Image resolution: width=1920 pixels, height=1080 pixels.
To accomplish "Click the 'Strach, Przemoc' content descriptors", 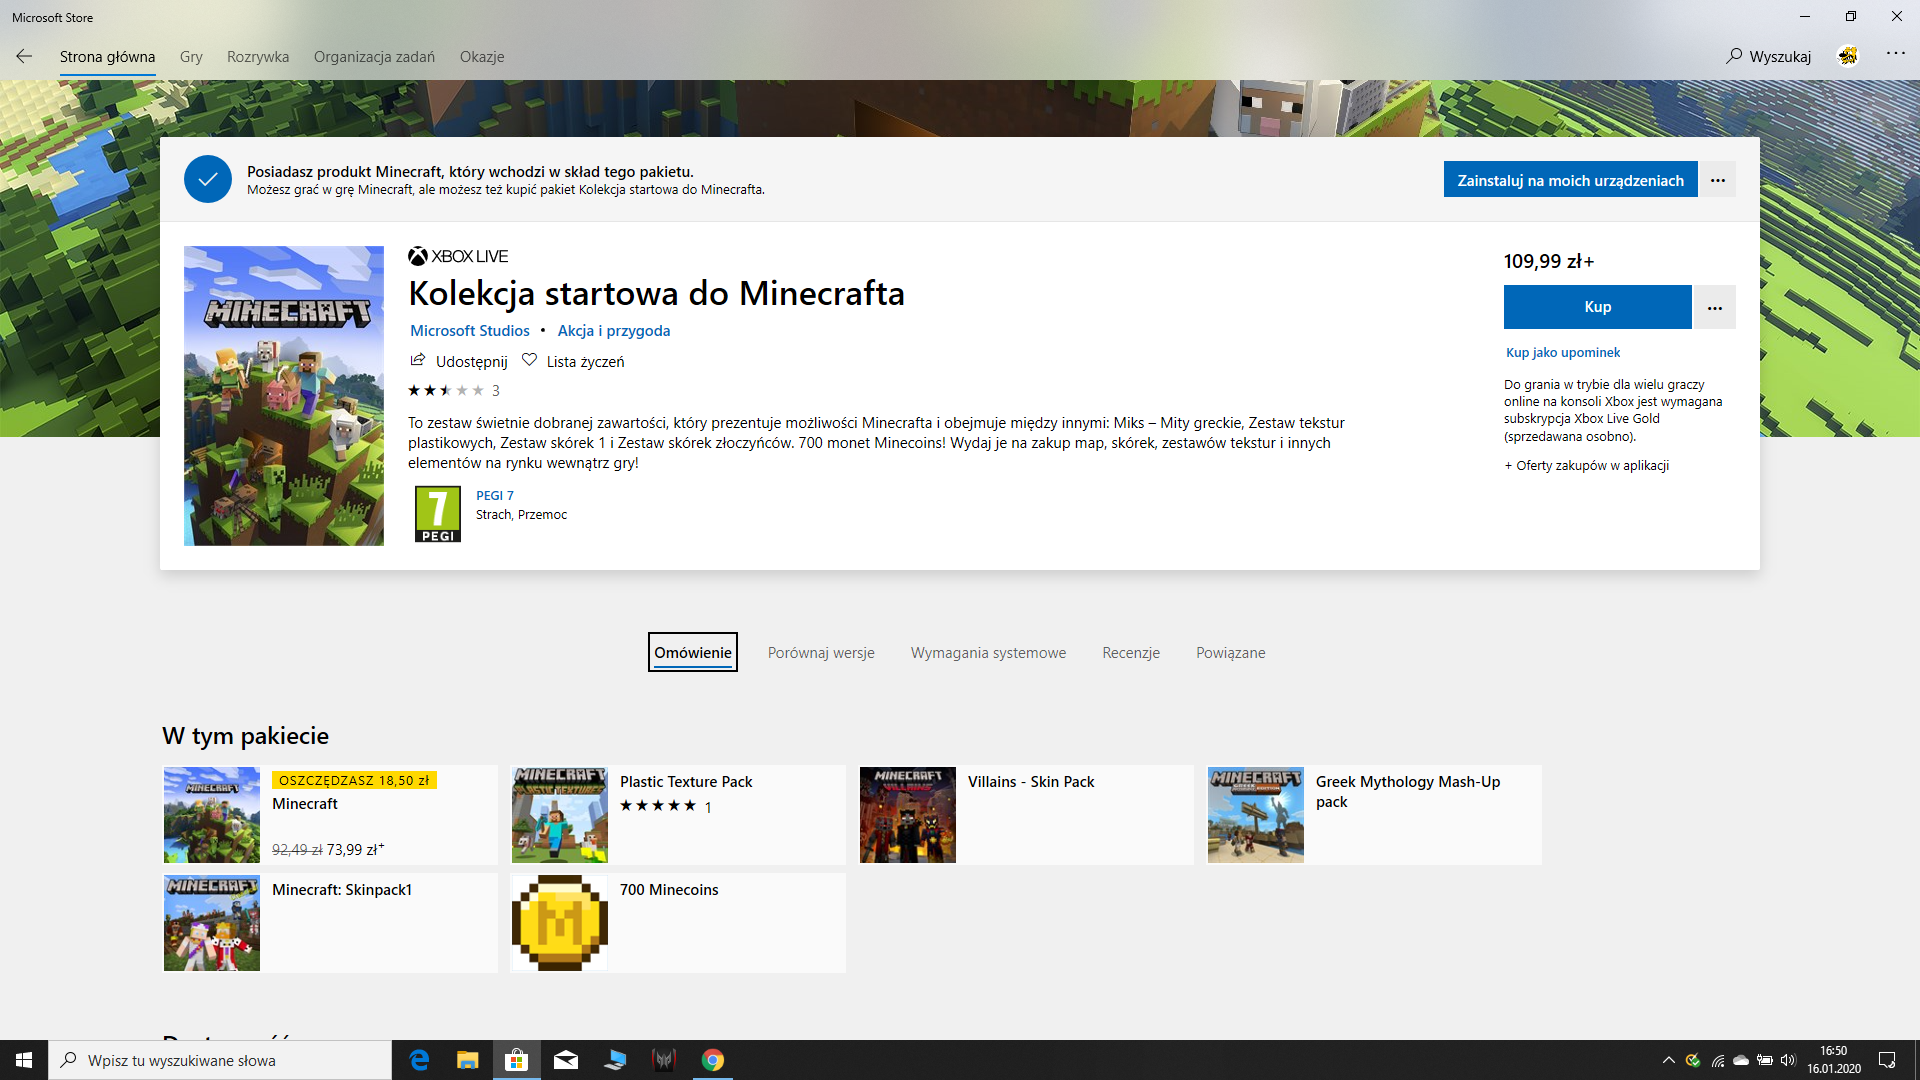I will pyautogui.click(x=521, y=515).
